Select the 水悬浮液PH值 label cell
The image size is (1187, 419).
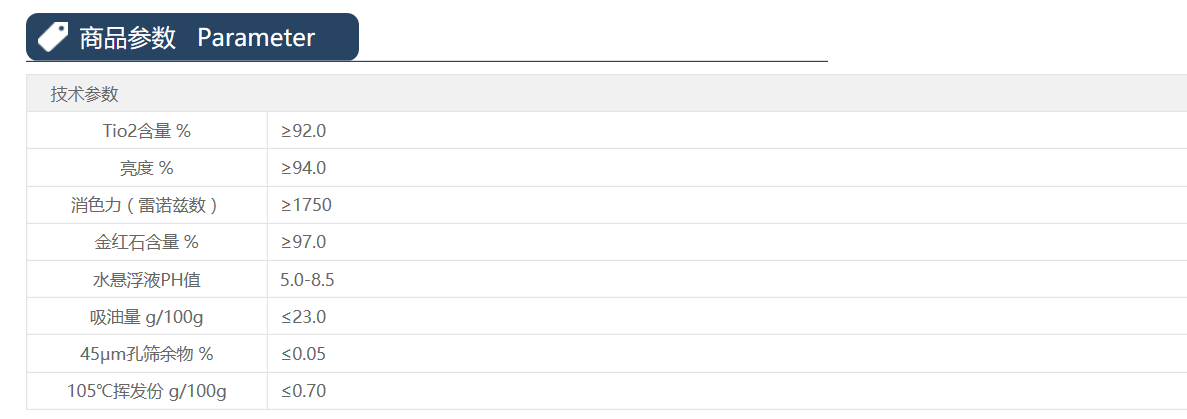point(147,280)
